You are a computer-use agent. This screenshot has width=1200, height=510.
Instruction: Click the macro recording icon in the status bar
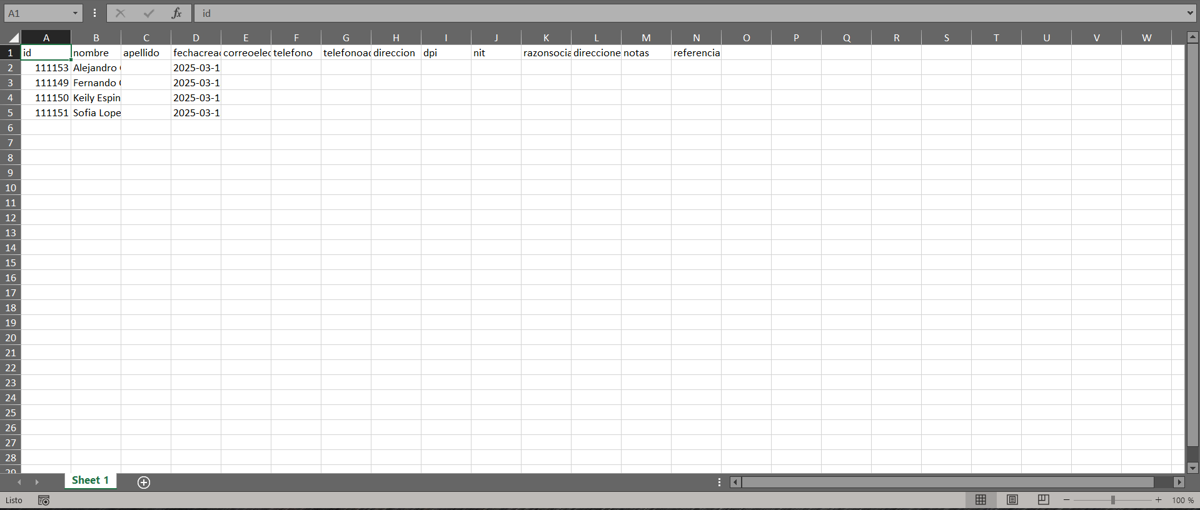[x=43, y=500]
